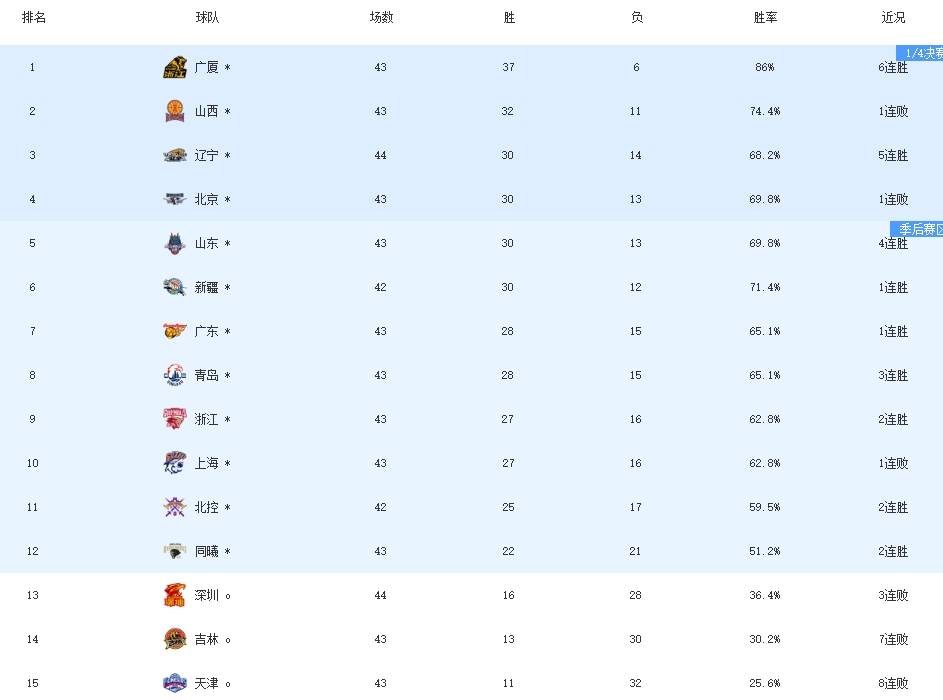The image size is (943, 700).
Task: Open the 新疆 team name link
Action: point(207,288)
